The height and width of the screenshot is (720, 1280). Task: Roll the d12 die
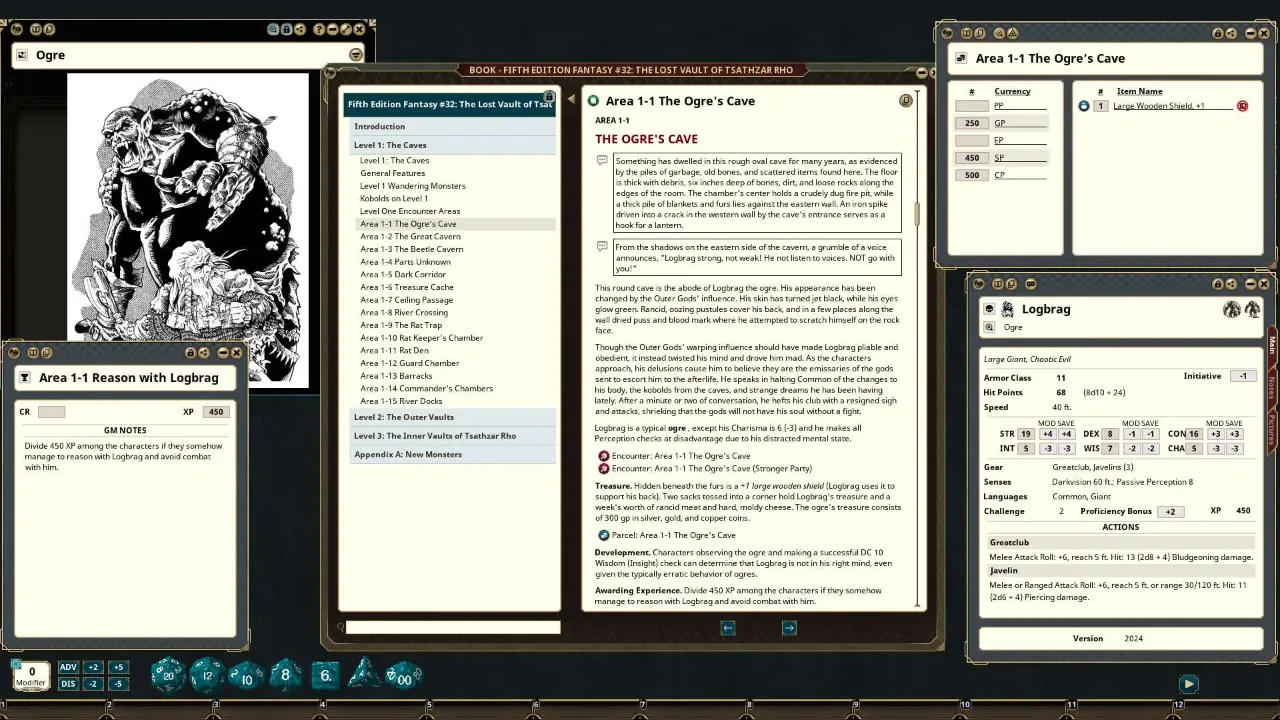[207, 676]
